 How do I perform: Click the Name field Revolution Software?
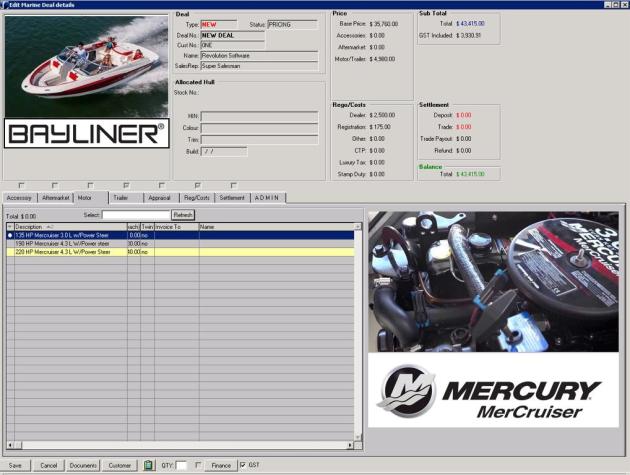click(259, 55)
